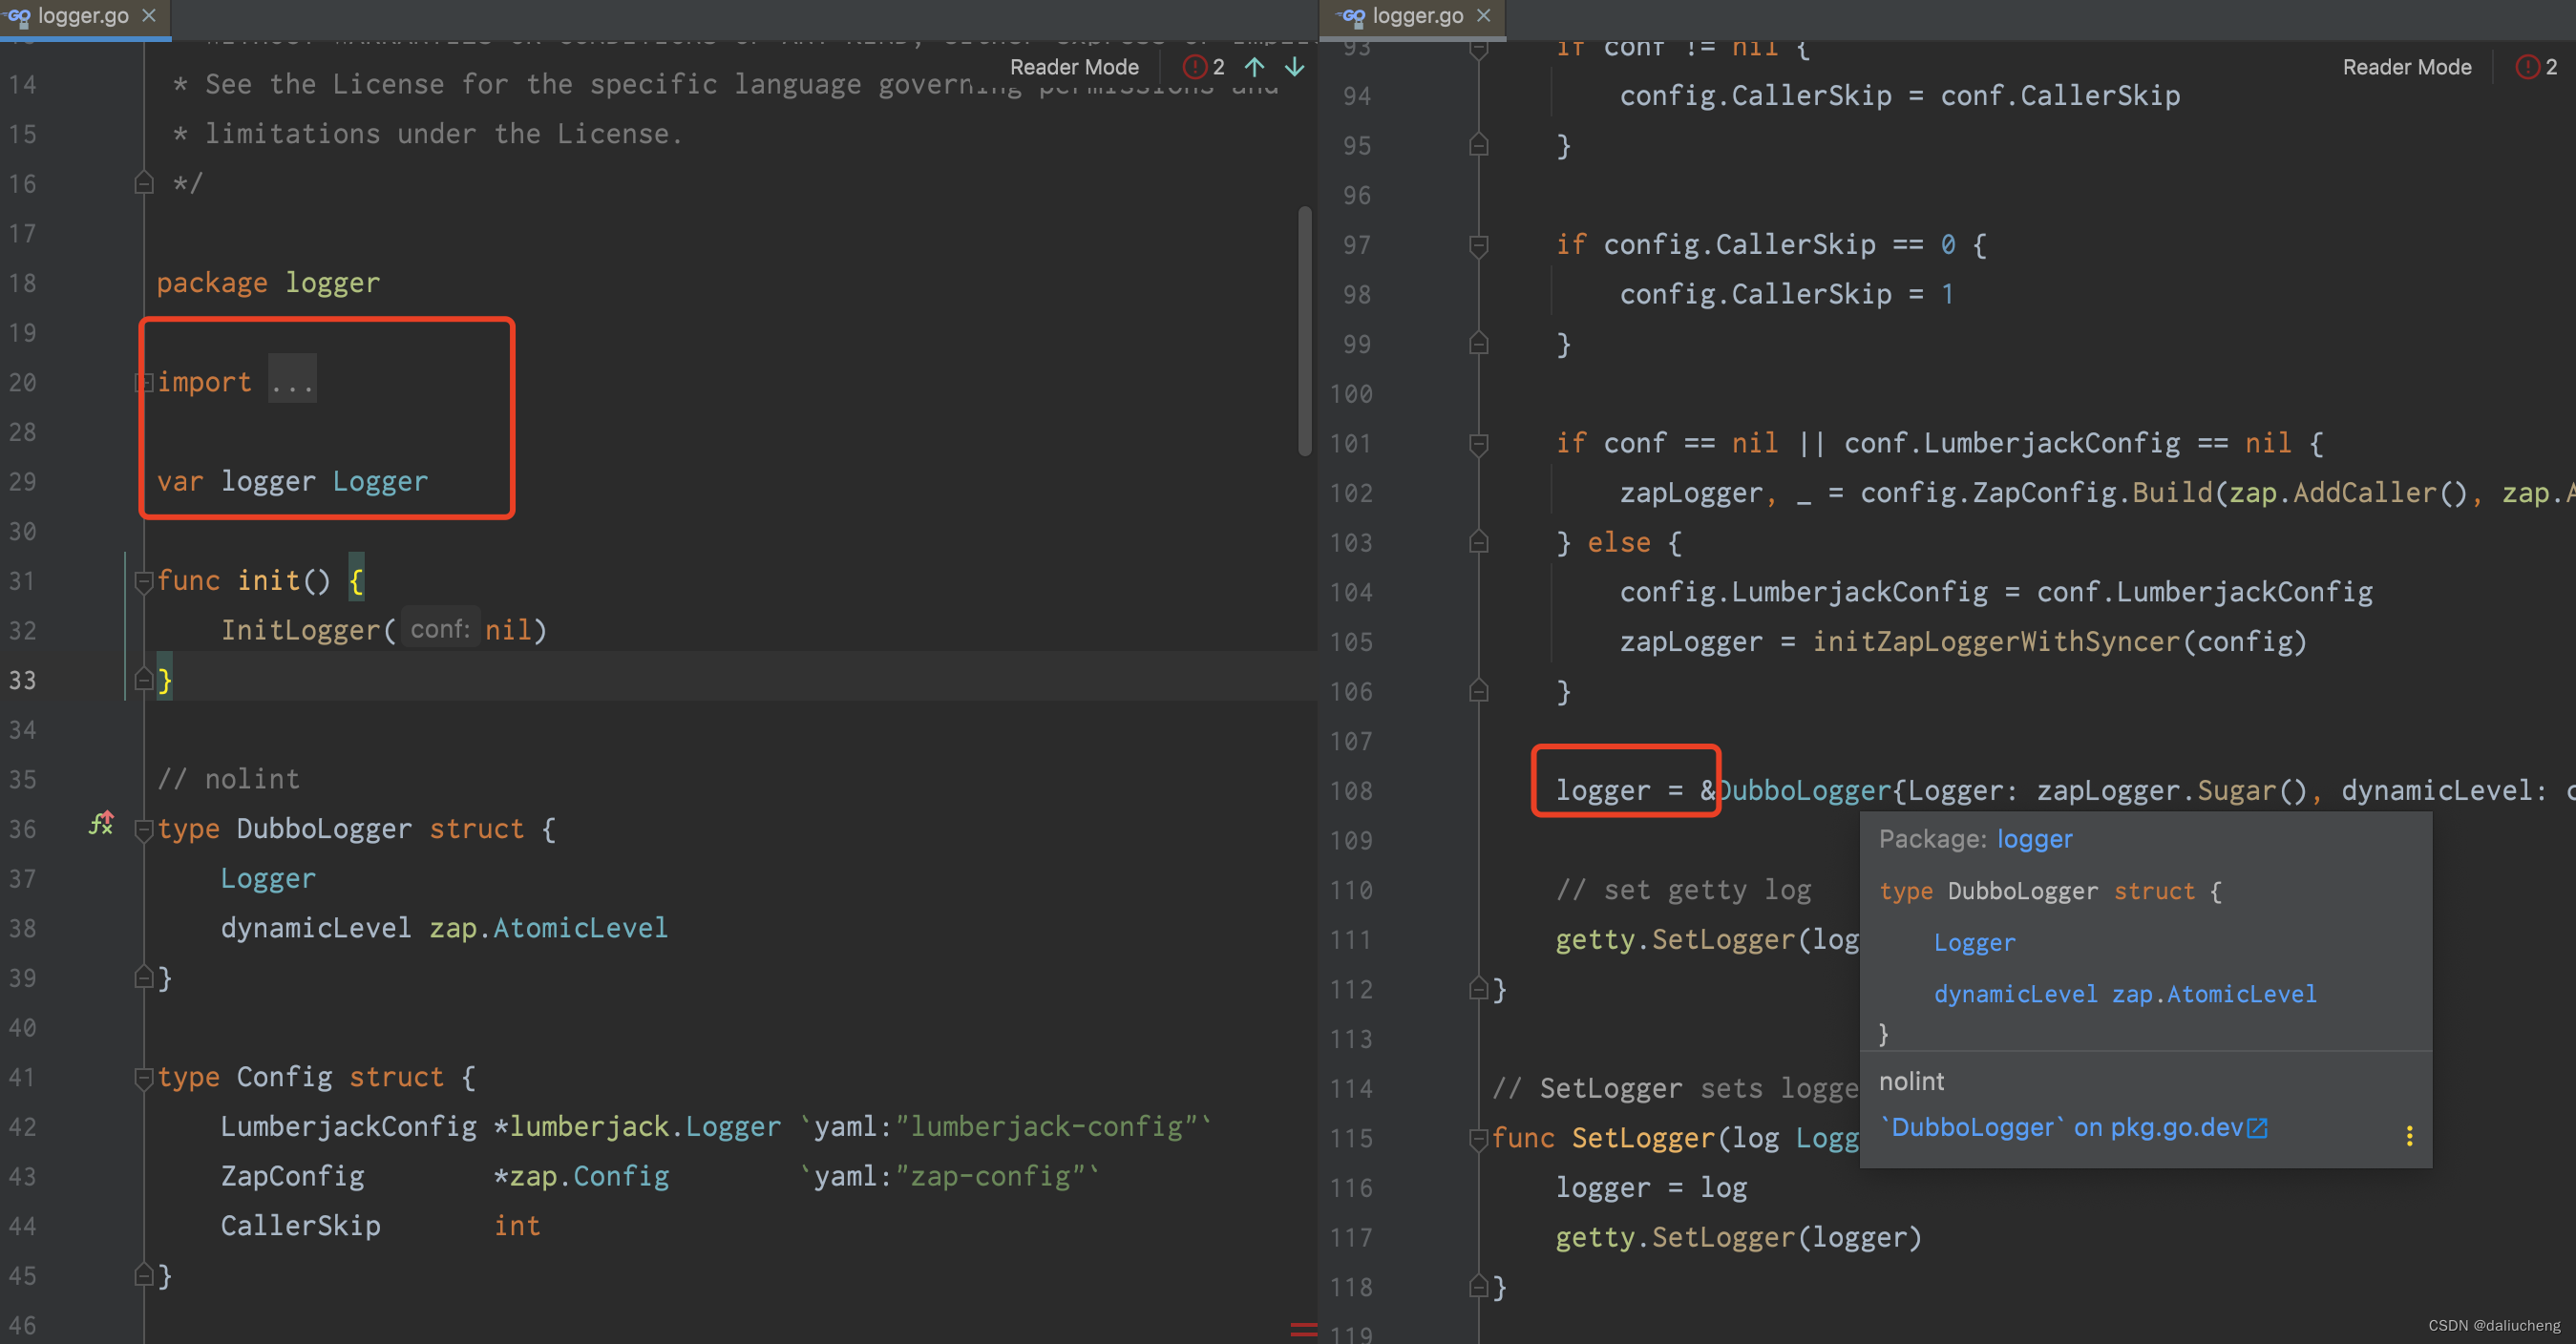
Task: Click 'logger = log' on line 116
Action: (x=1652, y=1187)
